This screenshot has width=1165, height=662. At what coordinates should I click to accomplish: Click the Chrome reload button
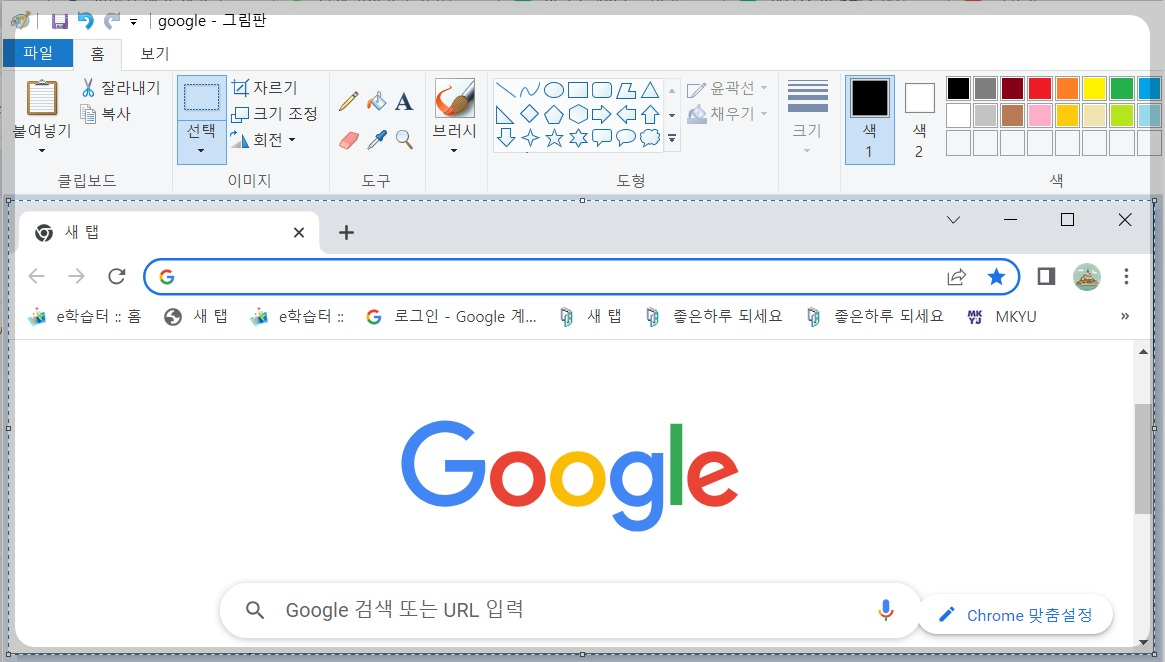click(x=117, y=276)
